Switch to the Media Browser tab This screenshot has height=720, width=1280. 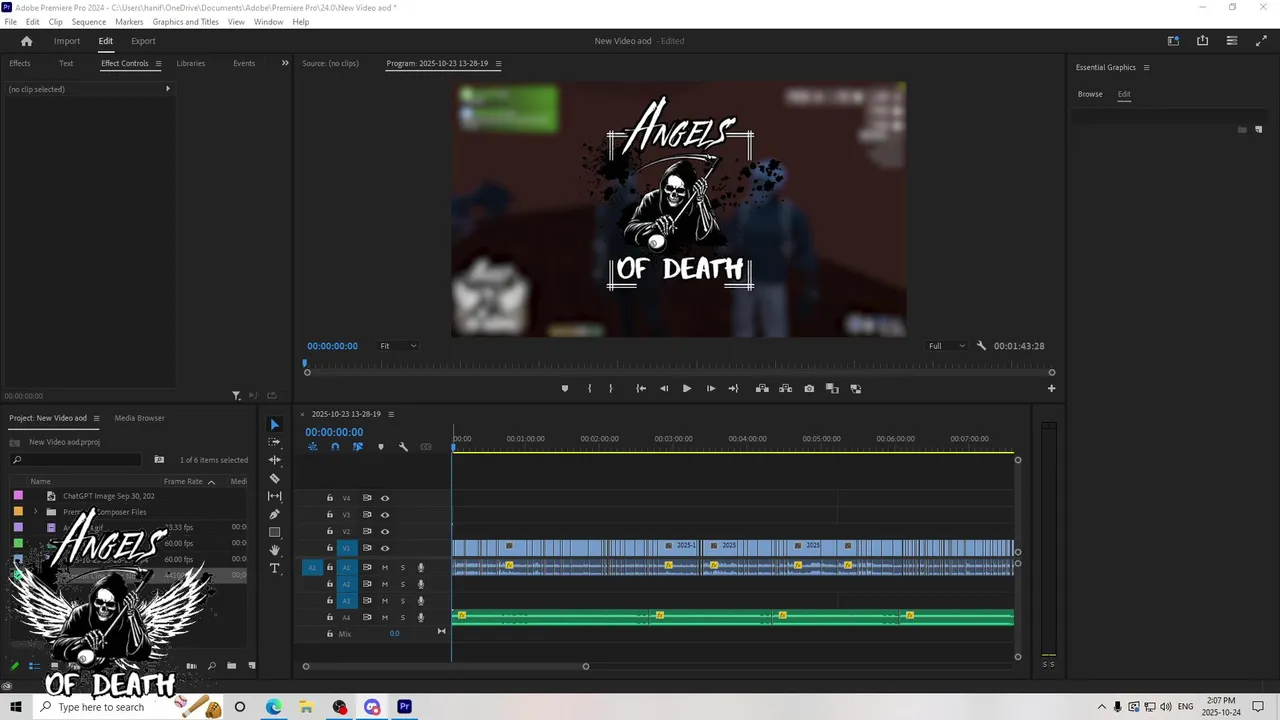coord(139,418)
